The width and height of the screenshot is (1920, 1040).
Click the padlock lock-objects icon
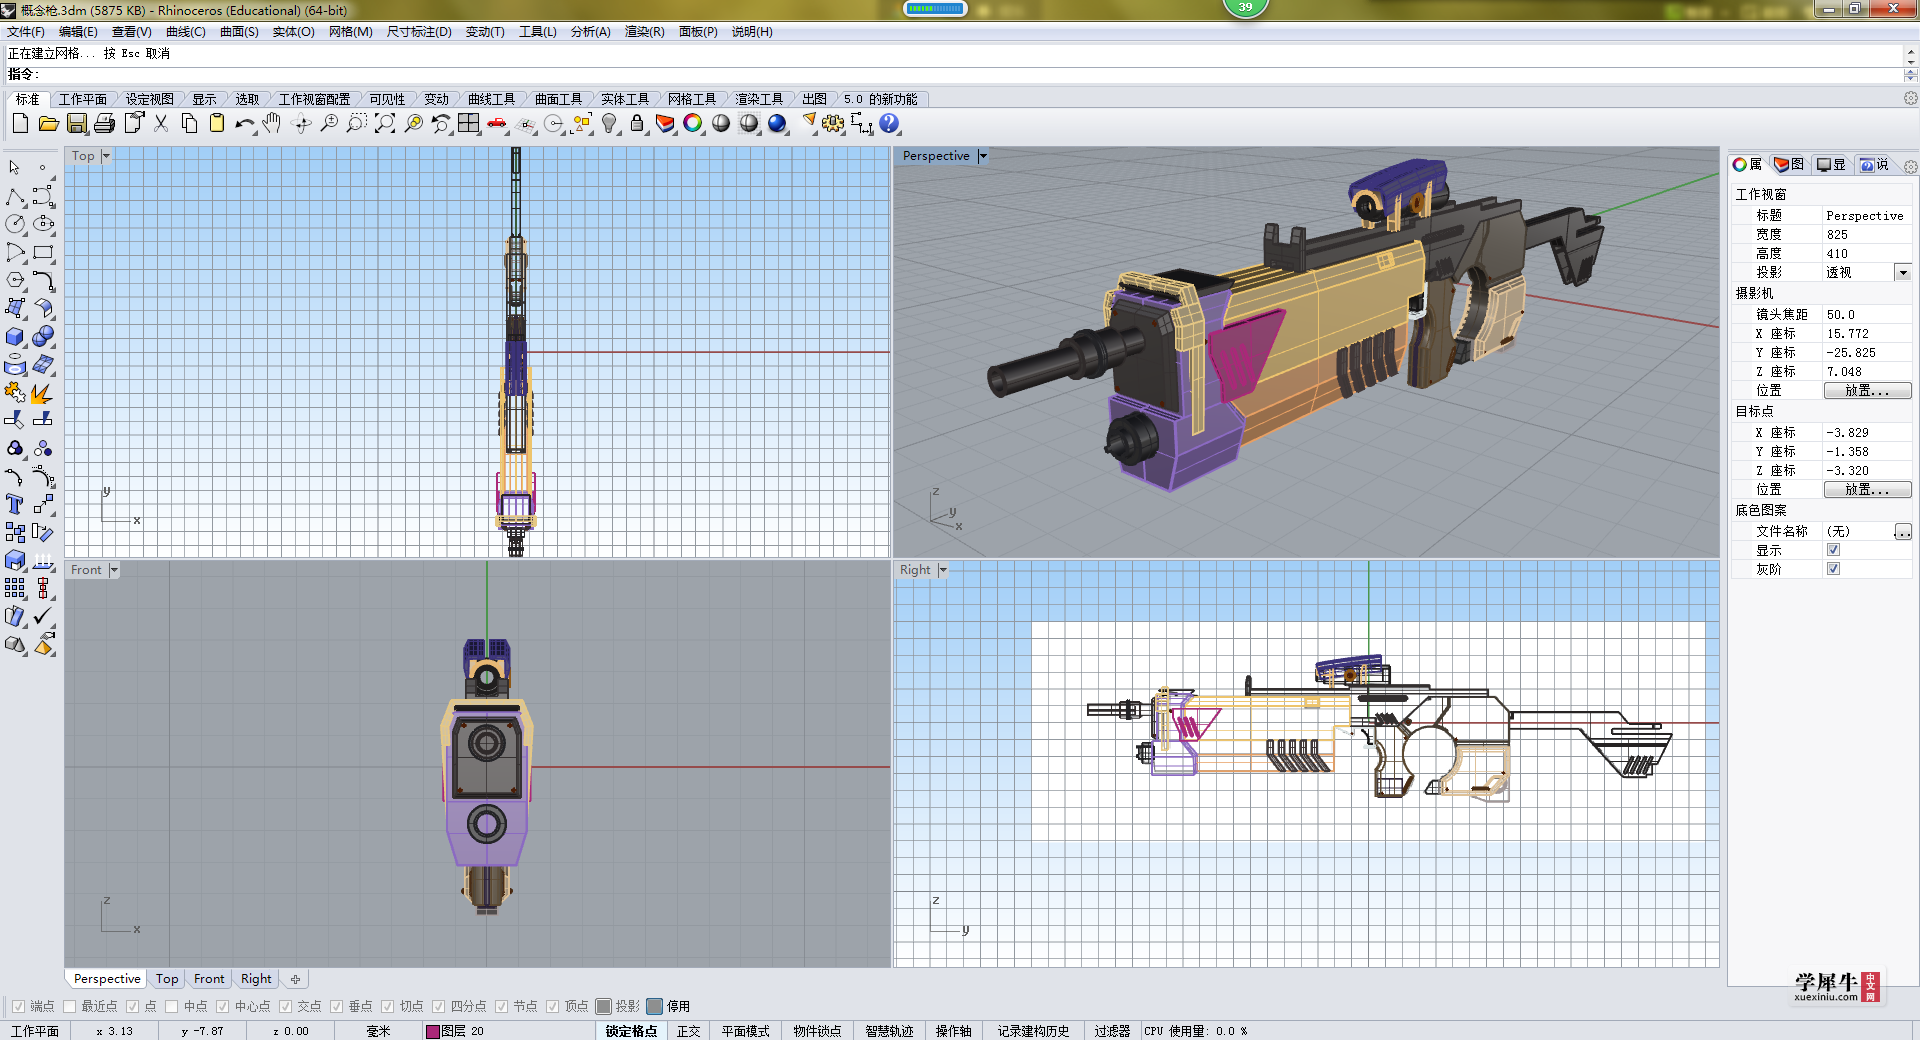pos(637,123)
